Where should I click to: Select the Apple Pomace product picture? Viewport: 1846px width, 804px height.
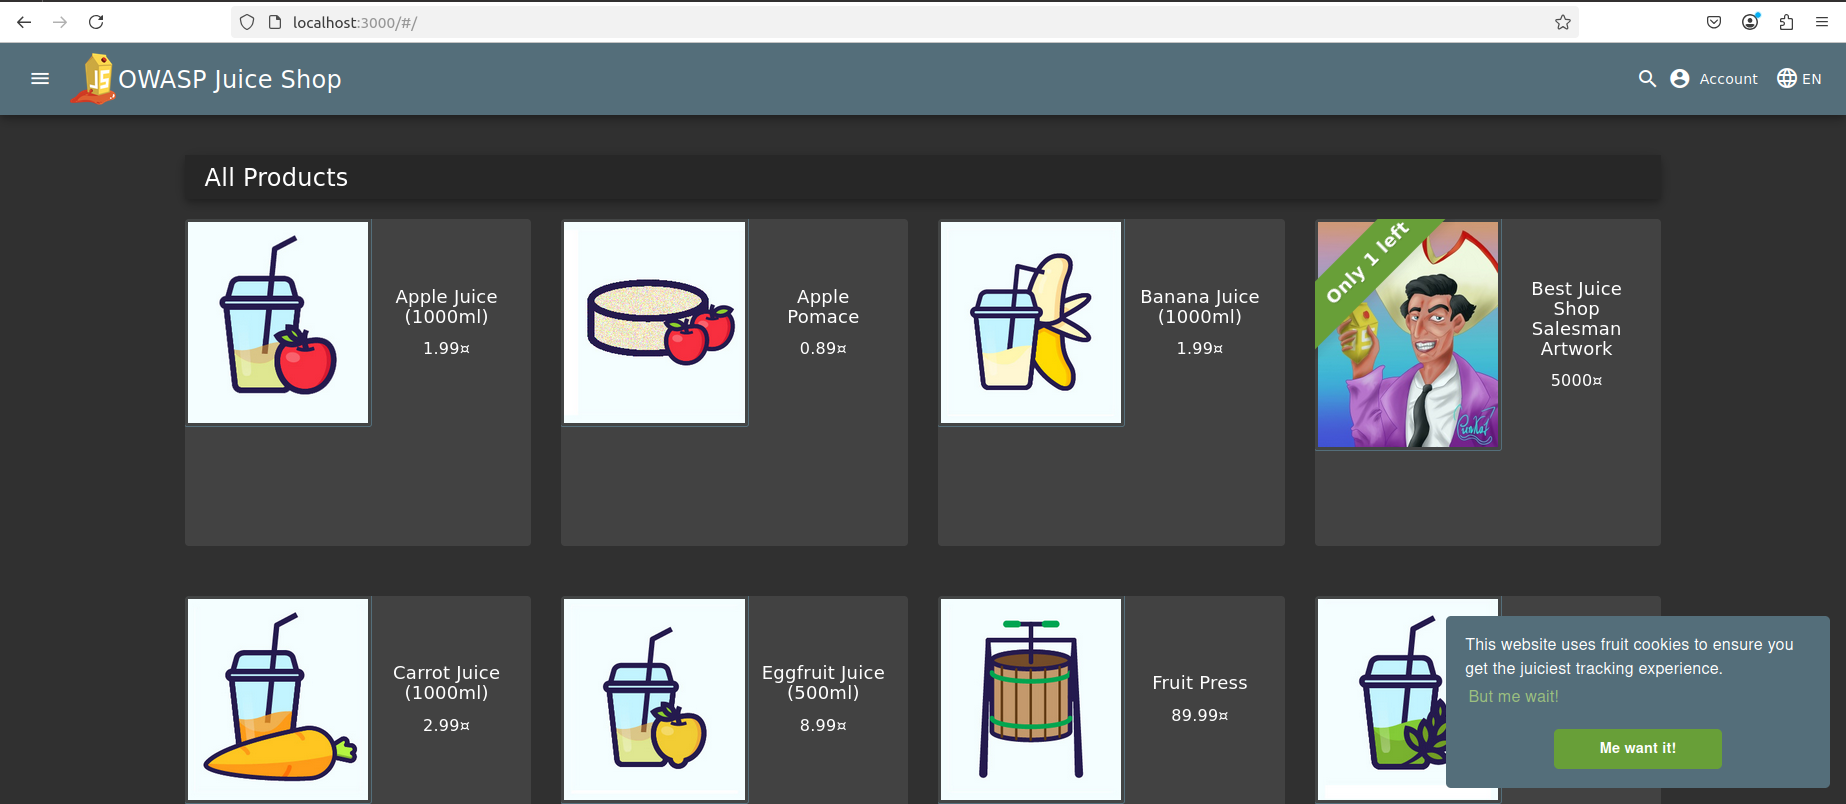click(655, 323)
